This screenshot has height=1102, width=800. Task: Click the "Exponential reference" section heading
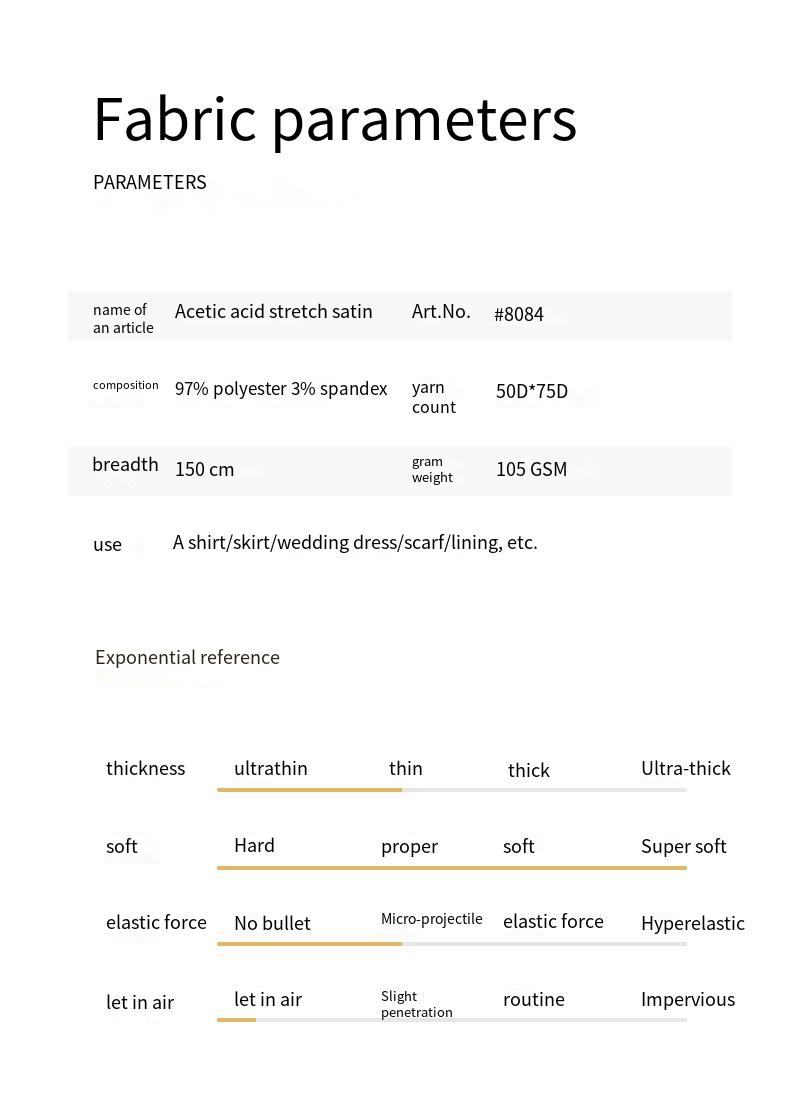187,657
